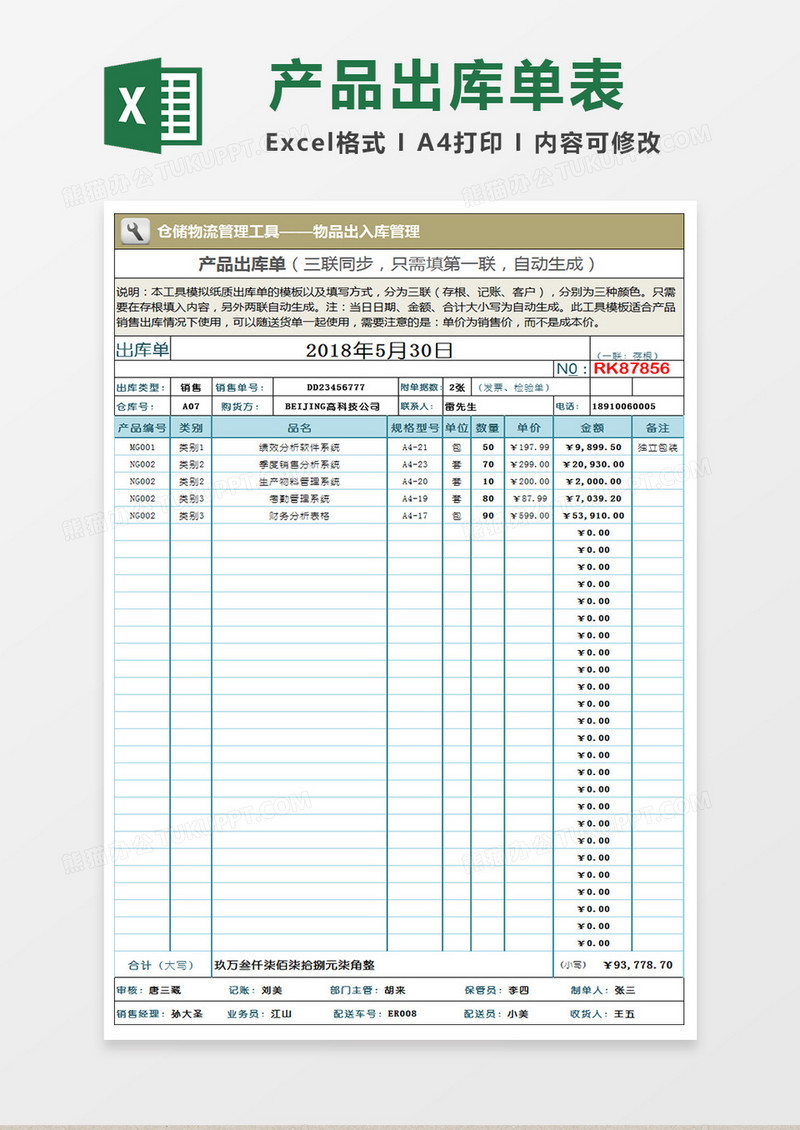Screen dimensions: 800x1130
Task: Click the buyer cell BEIJING高科技公司
Action: (x=332, y=406)
